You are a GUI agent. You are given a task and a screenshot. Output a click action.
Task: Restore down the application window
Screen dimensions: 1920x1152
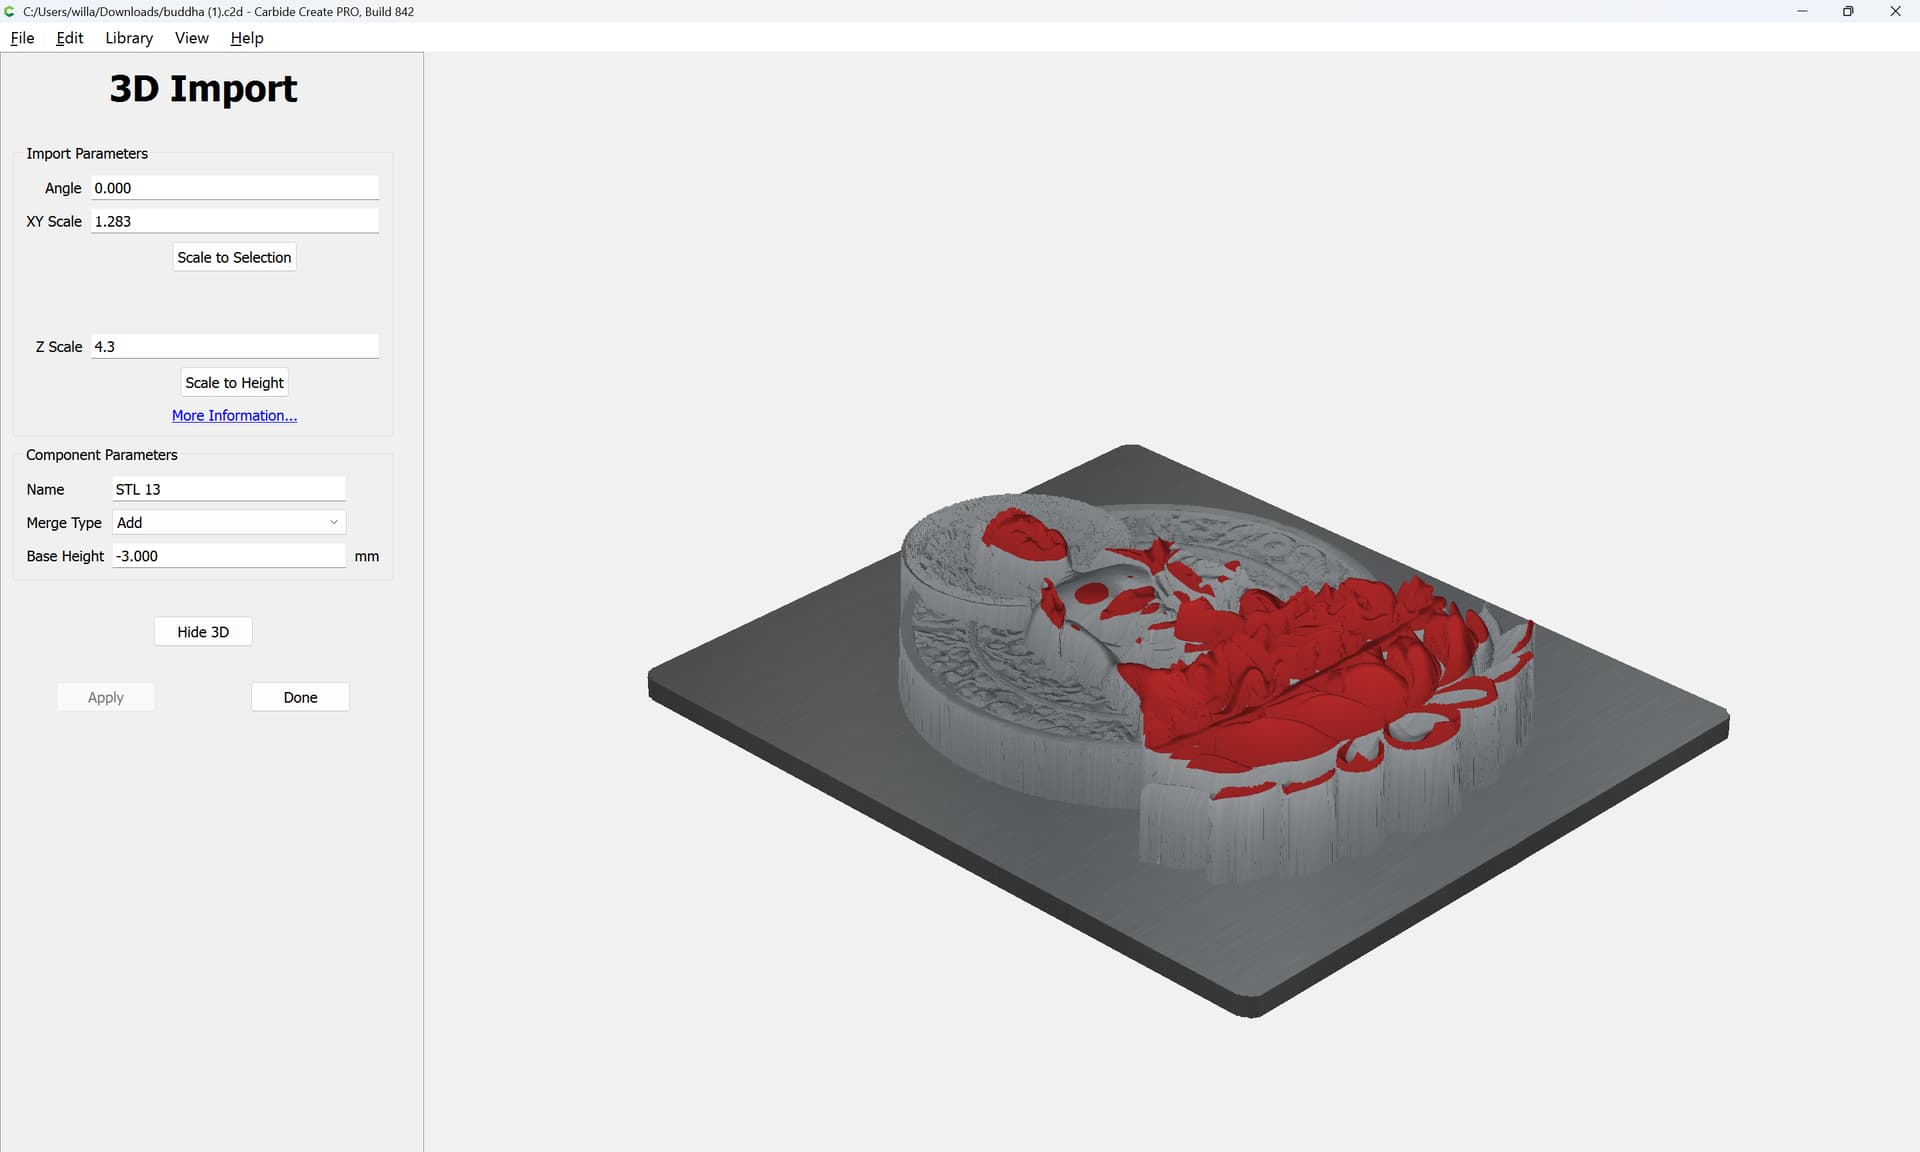[1848, 11]
